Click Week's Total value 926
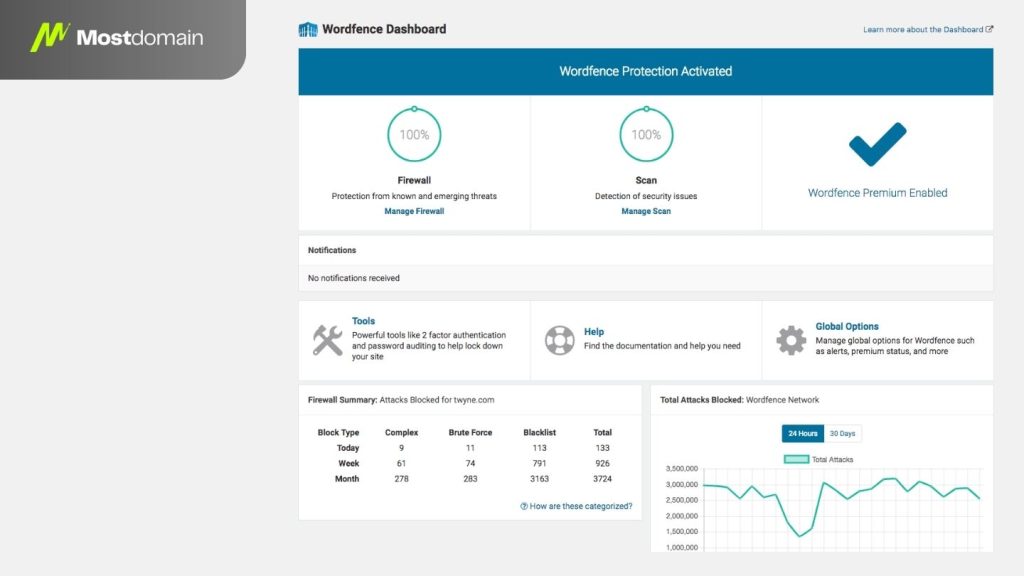Viewport: 1024px width, 576px height. (x=602, y=464)
